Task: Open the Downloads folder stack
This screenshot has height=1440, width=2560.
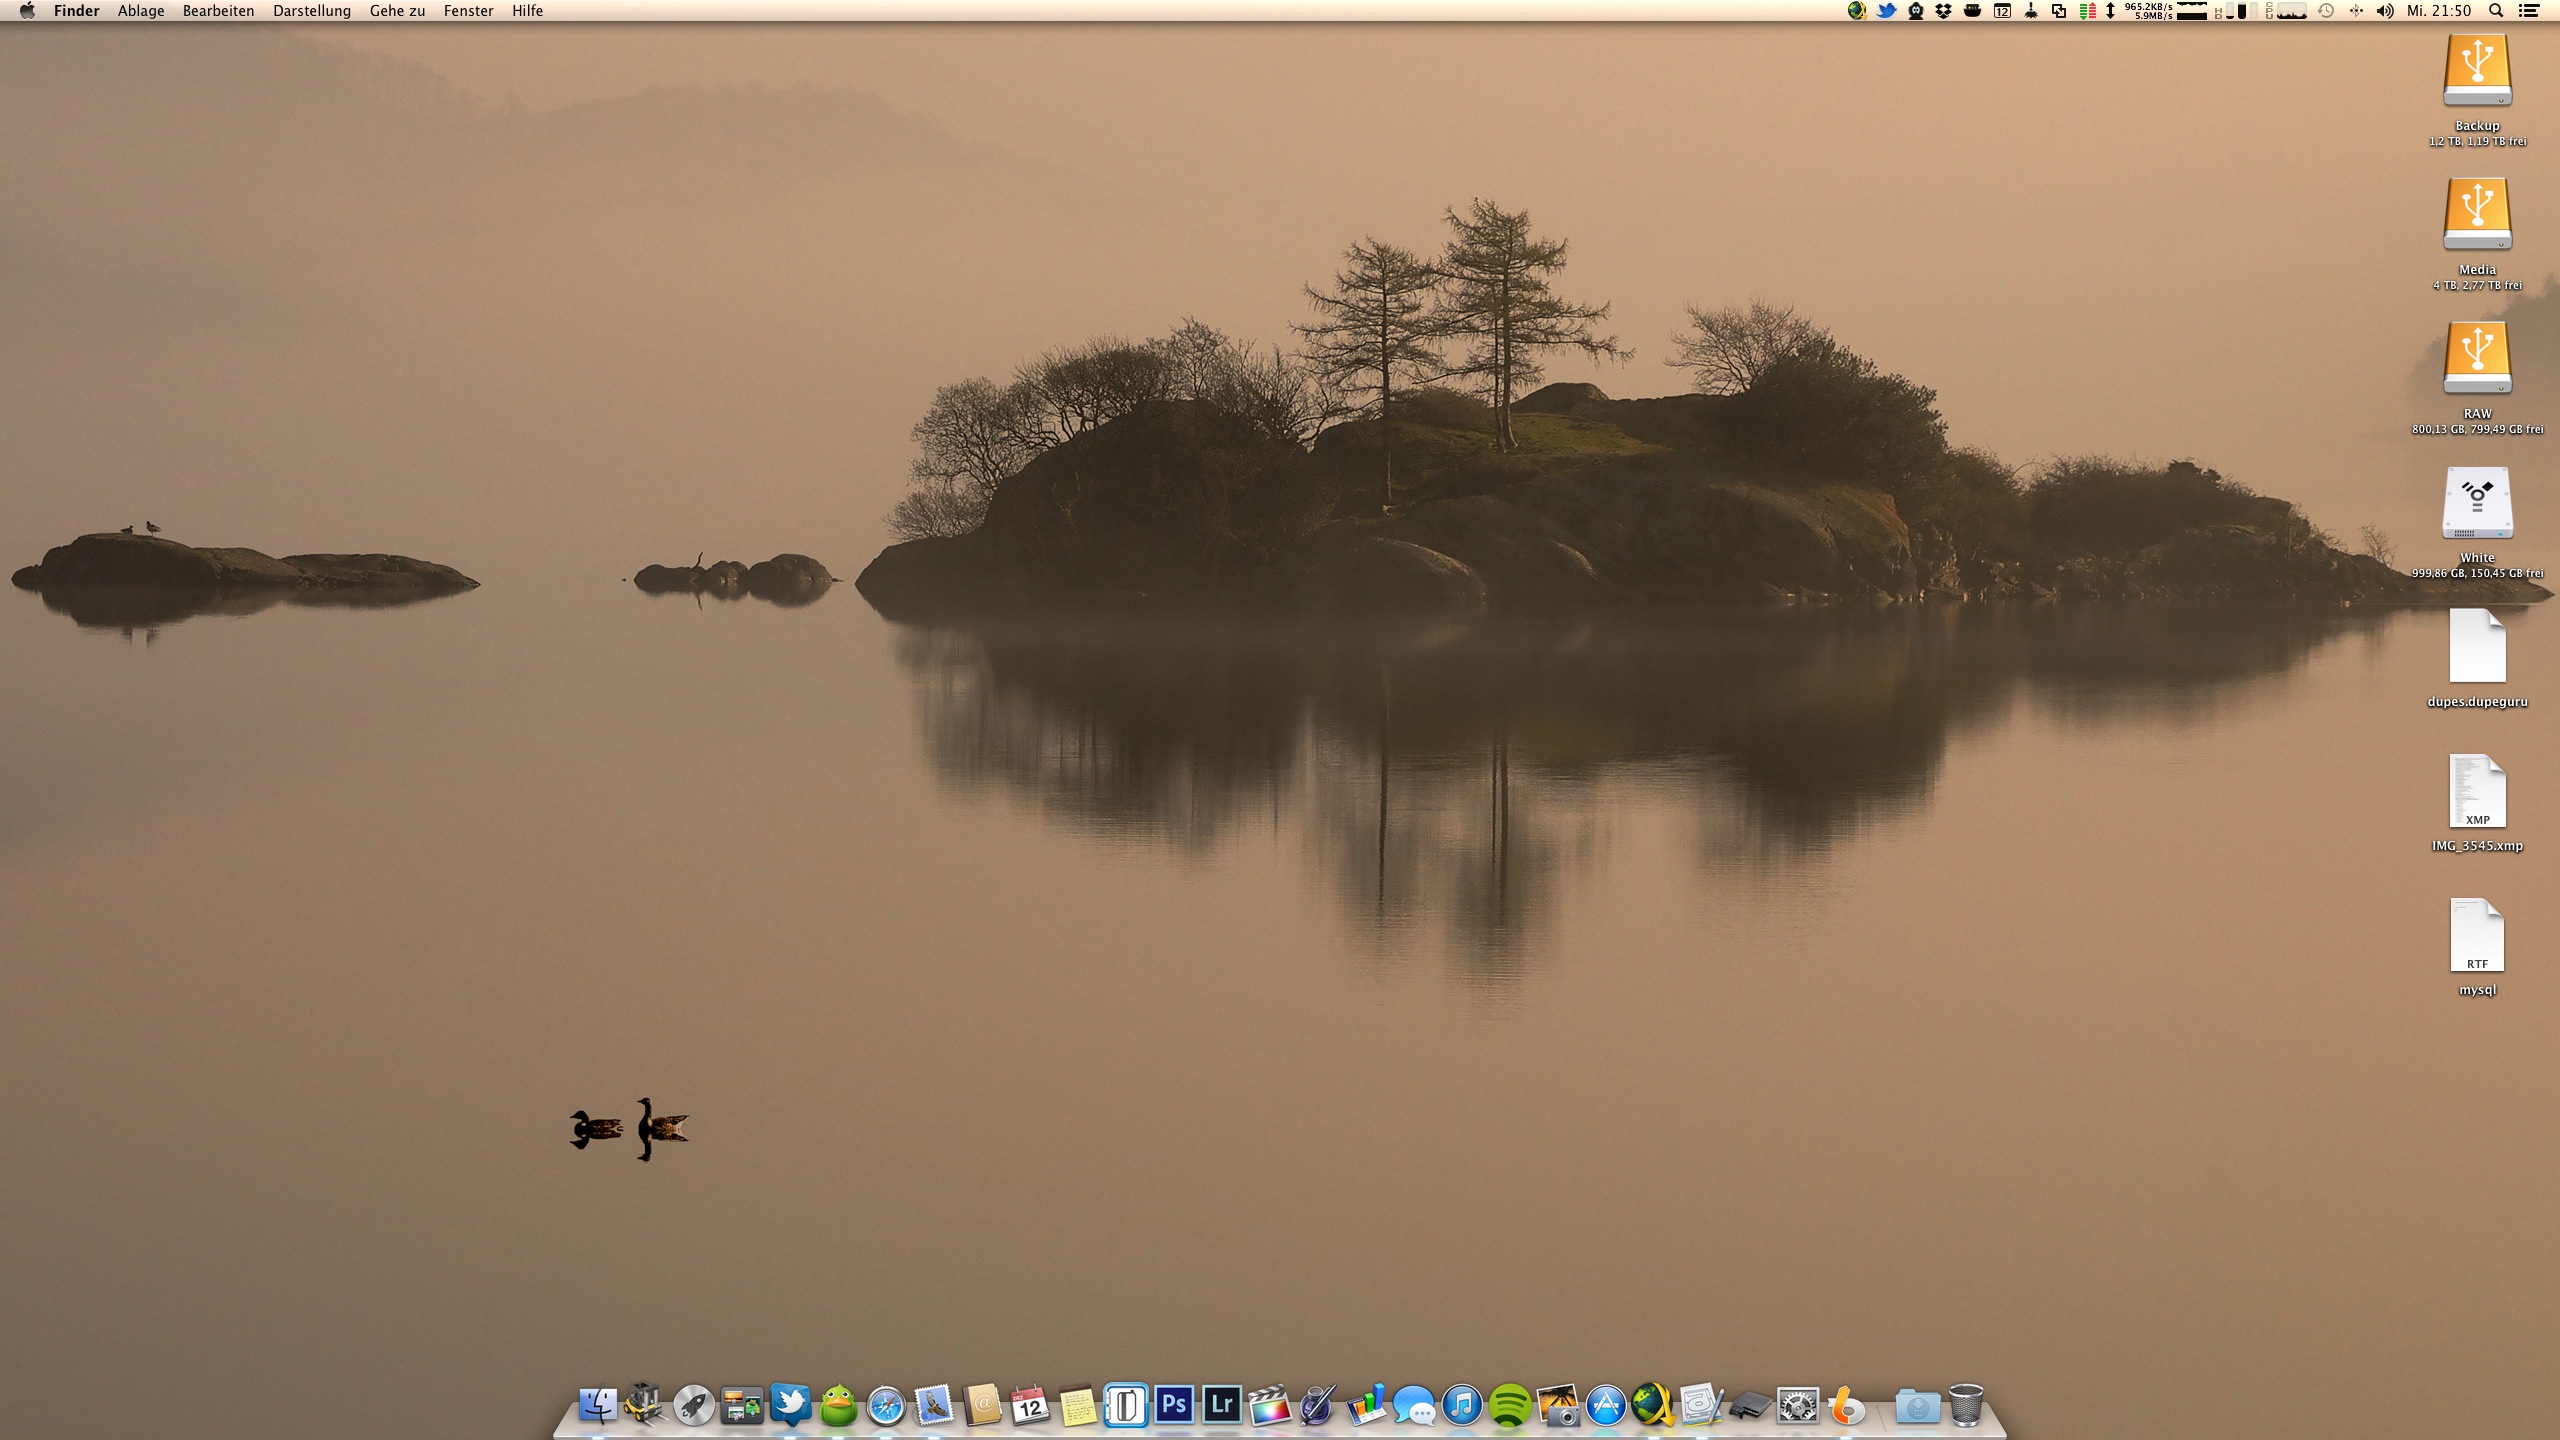Action: pyautogui.click(x=1918, y=1405)
